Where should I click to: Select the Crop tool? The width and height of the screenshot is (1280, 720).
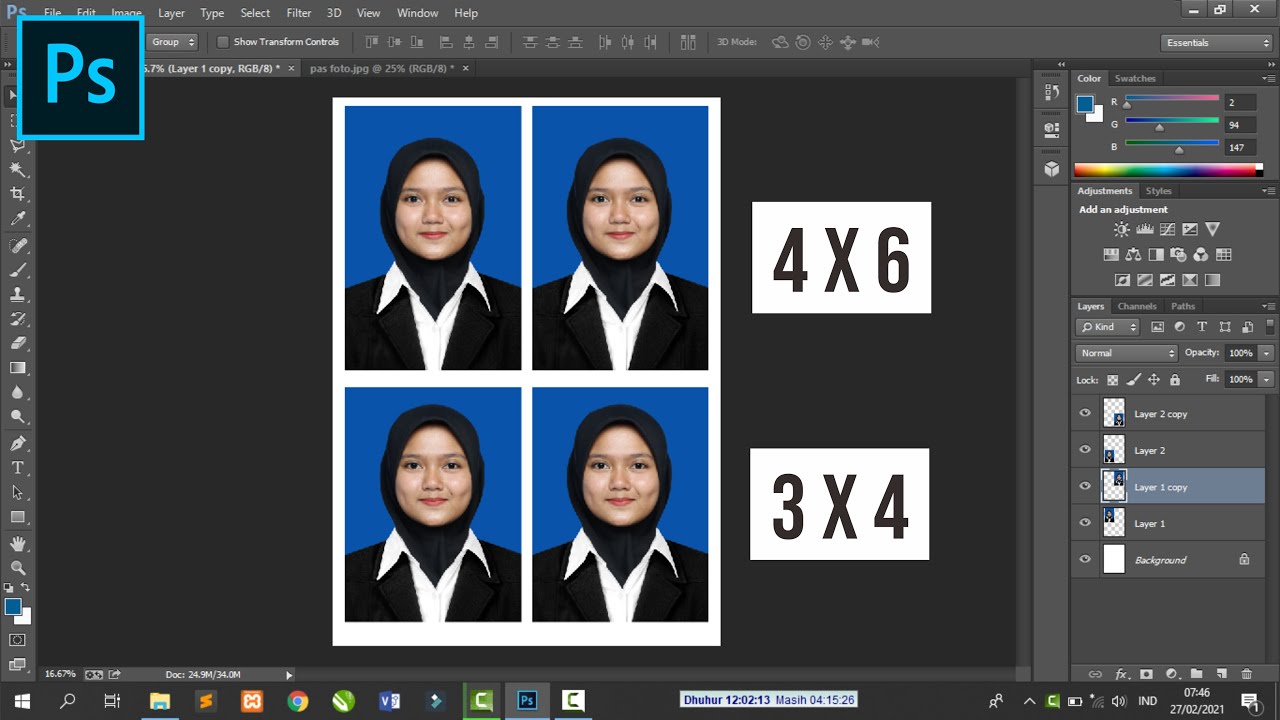(x=17, y=194)
